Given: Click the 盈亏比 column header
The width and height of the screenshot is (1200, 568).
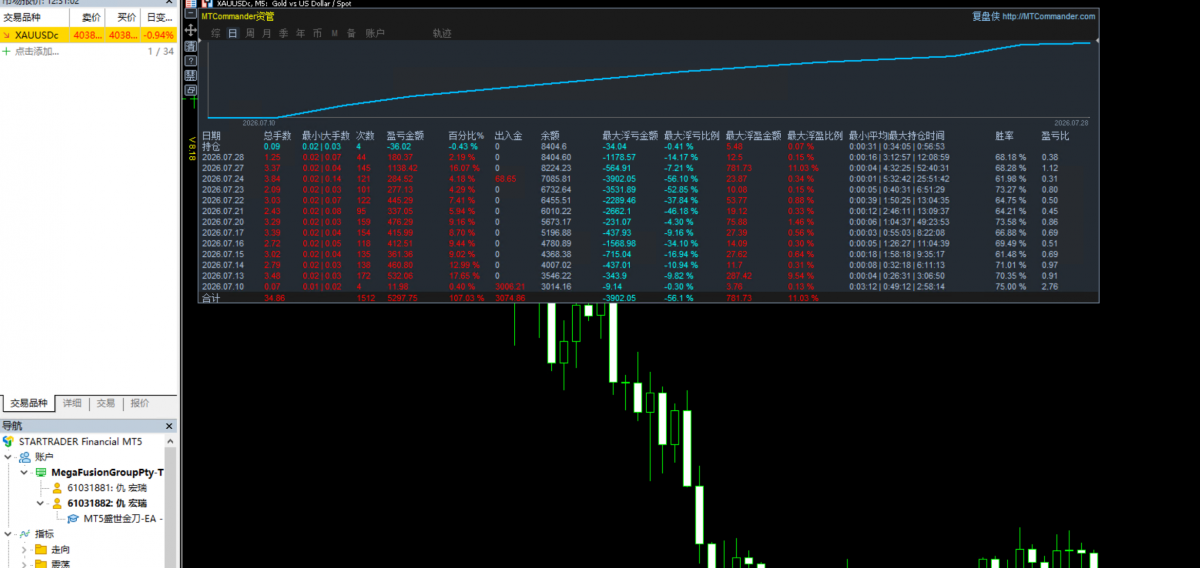Looking at the screenshot, I should [x=1056, y=135].
